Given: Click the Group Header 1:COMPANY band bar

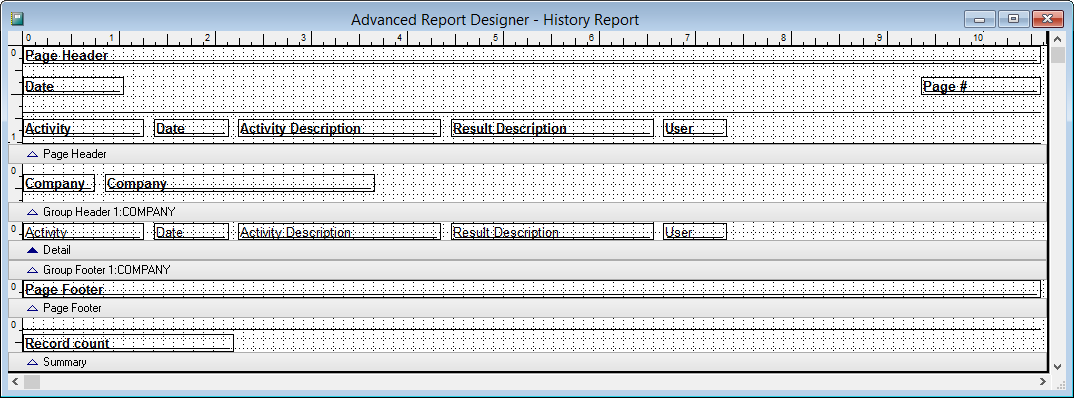Looking at the screenshot, I should 527,212.
